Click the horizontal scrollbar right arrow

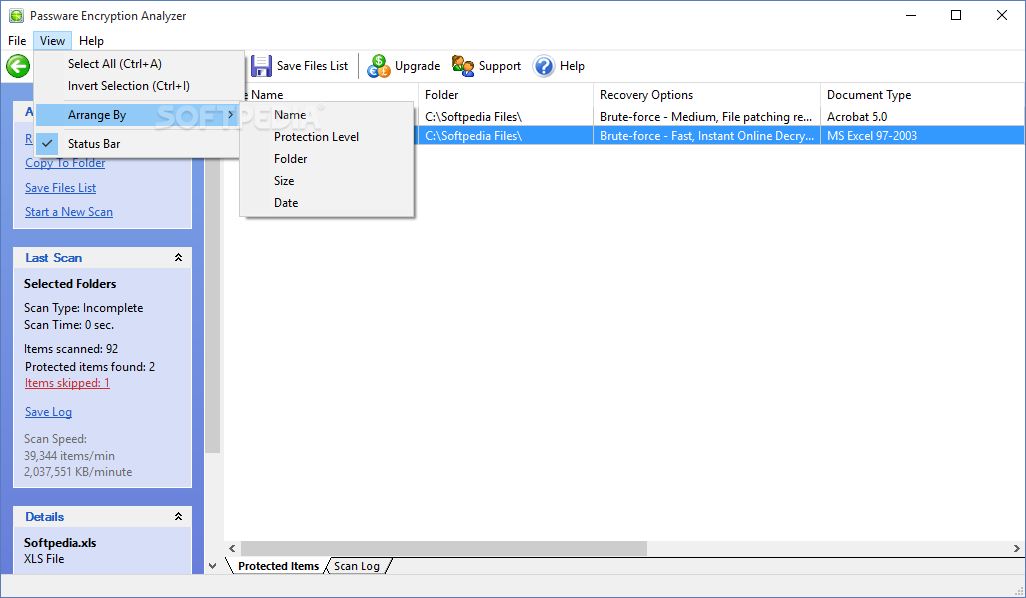coord(1016,548)
